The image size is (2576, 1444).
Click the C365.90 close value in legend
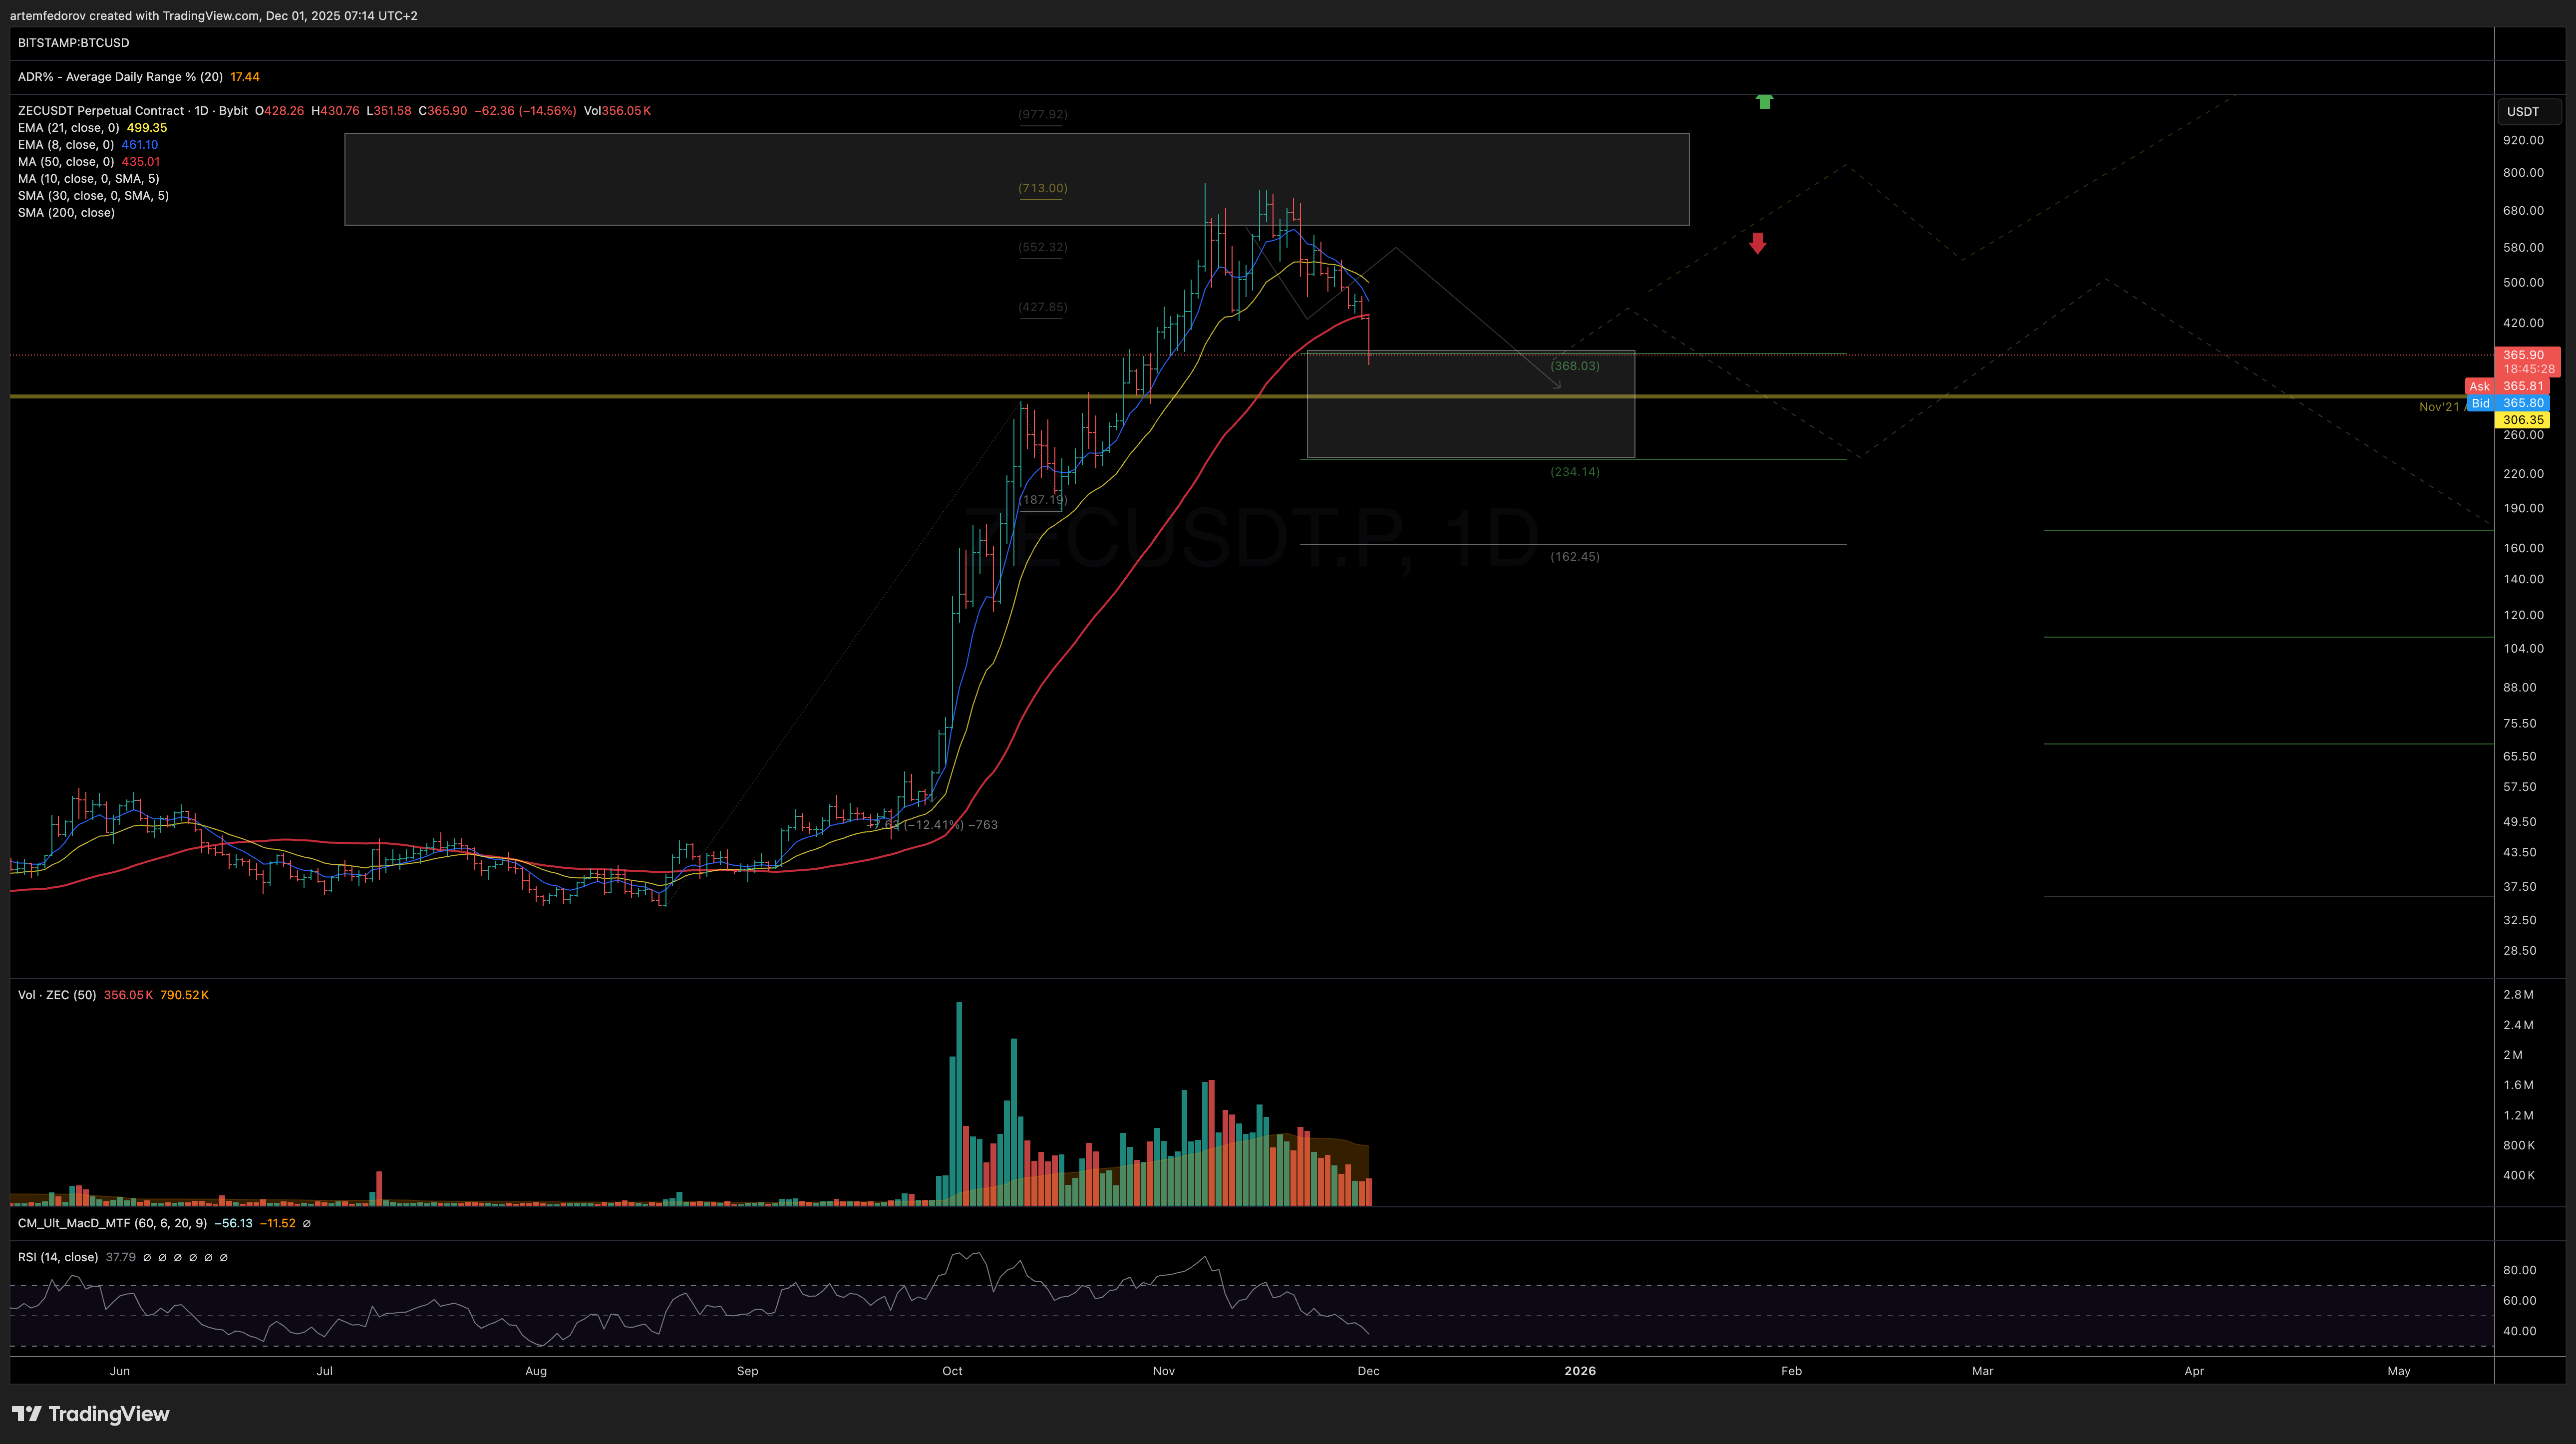[x=443, y=111]
